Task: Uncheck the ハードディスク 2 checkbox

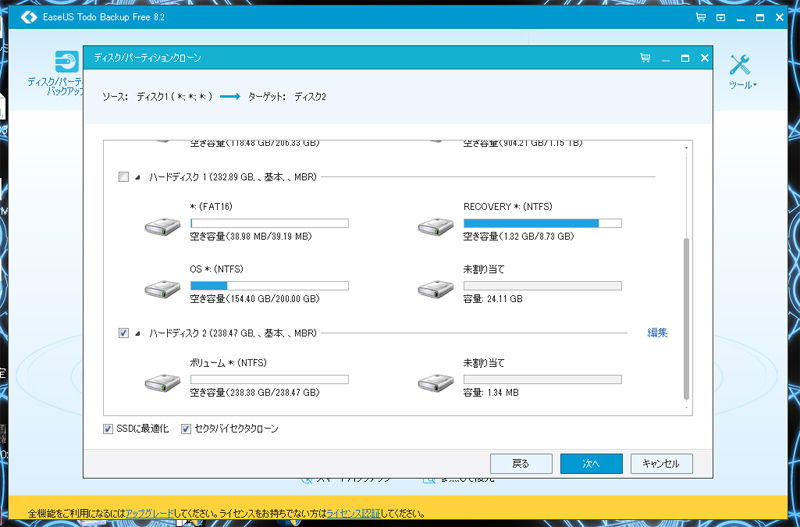Action: click(123, 333)
